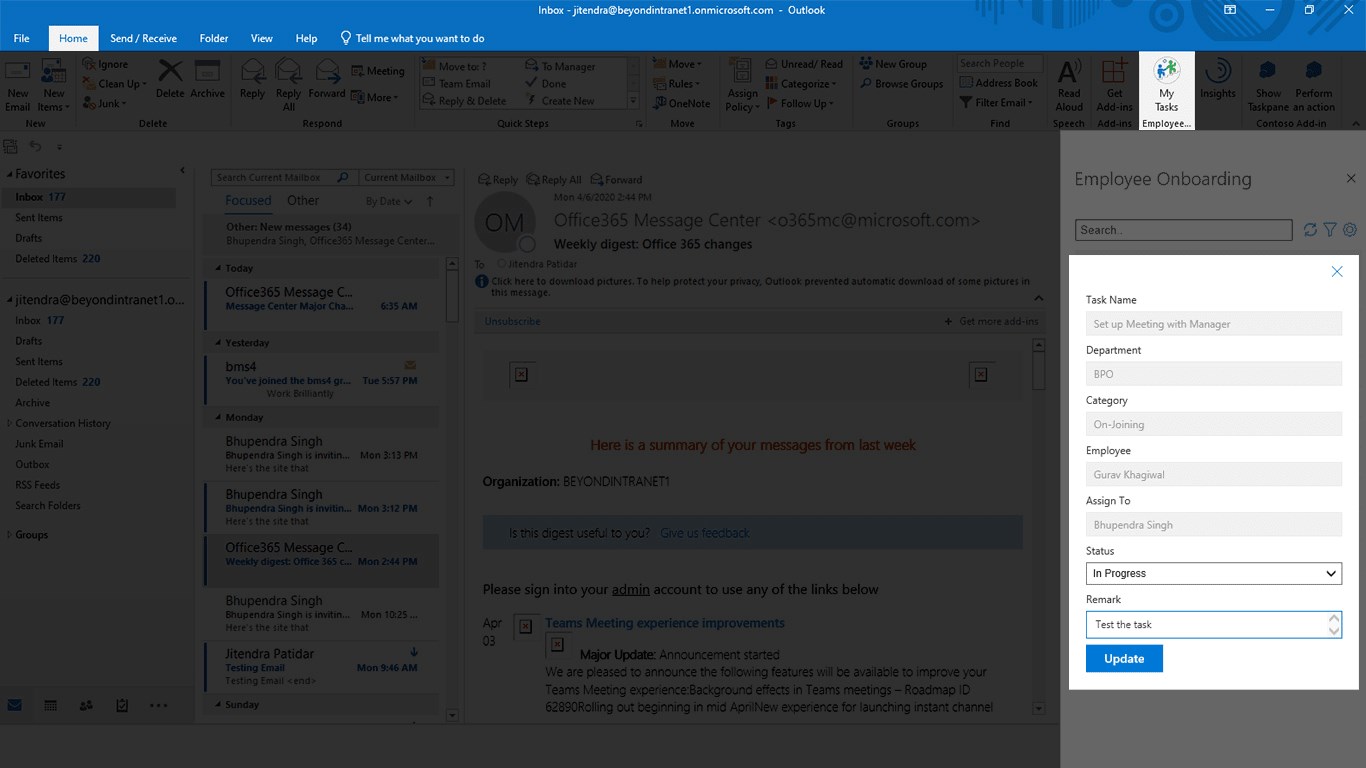1366x768 pixels.
Task: Close the task details form
Action: click(x=1337, y=272)
